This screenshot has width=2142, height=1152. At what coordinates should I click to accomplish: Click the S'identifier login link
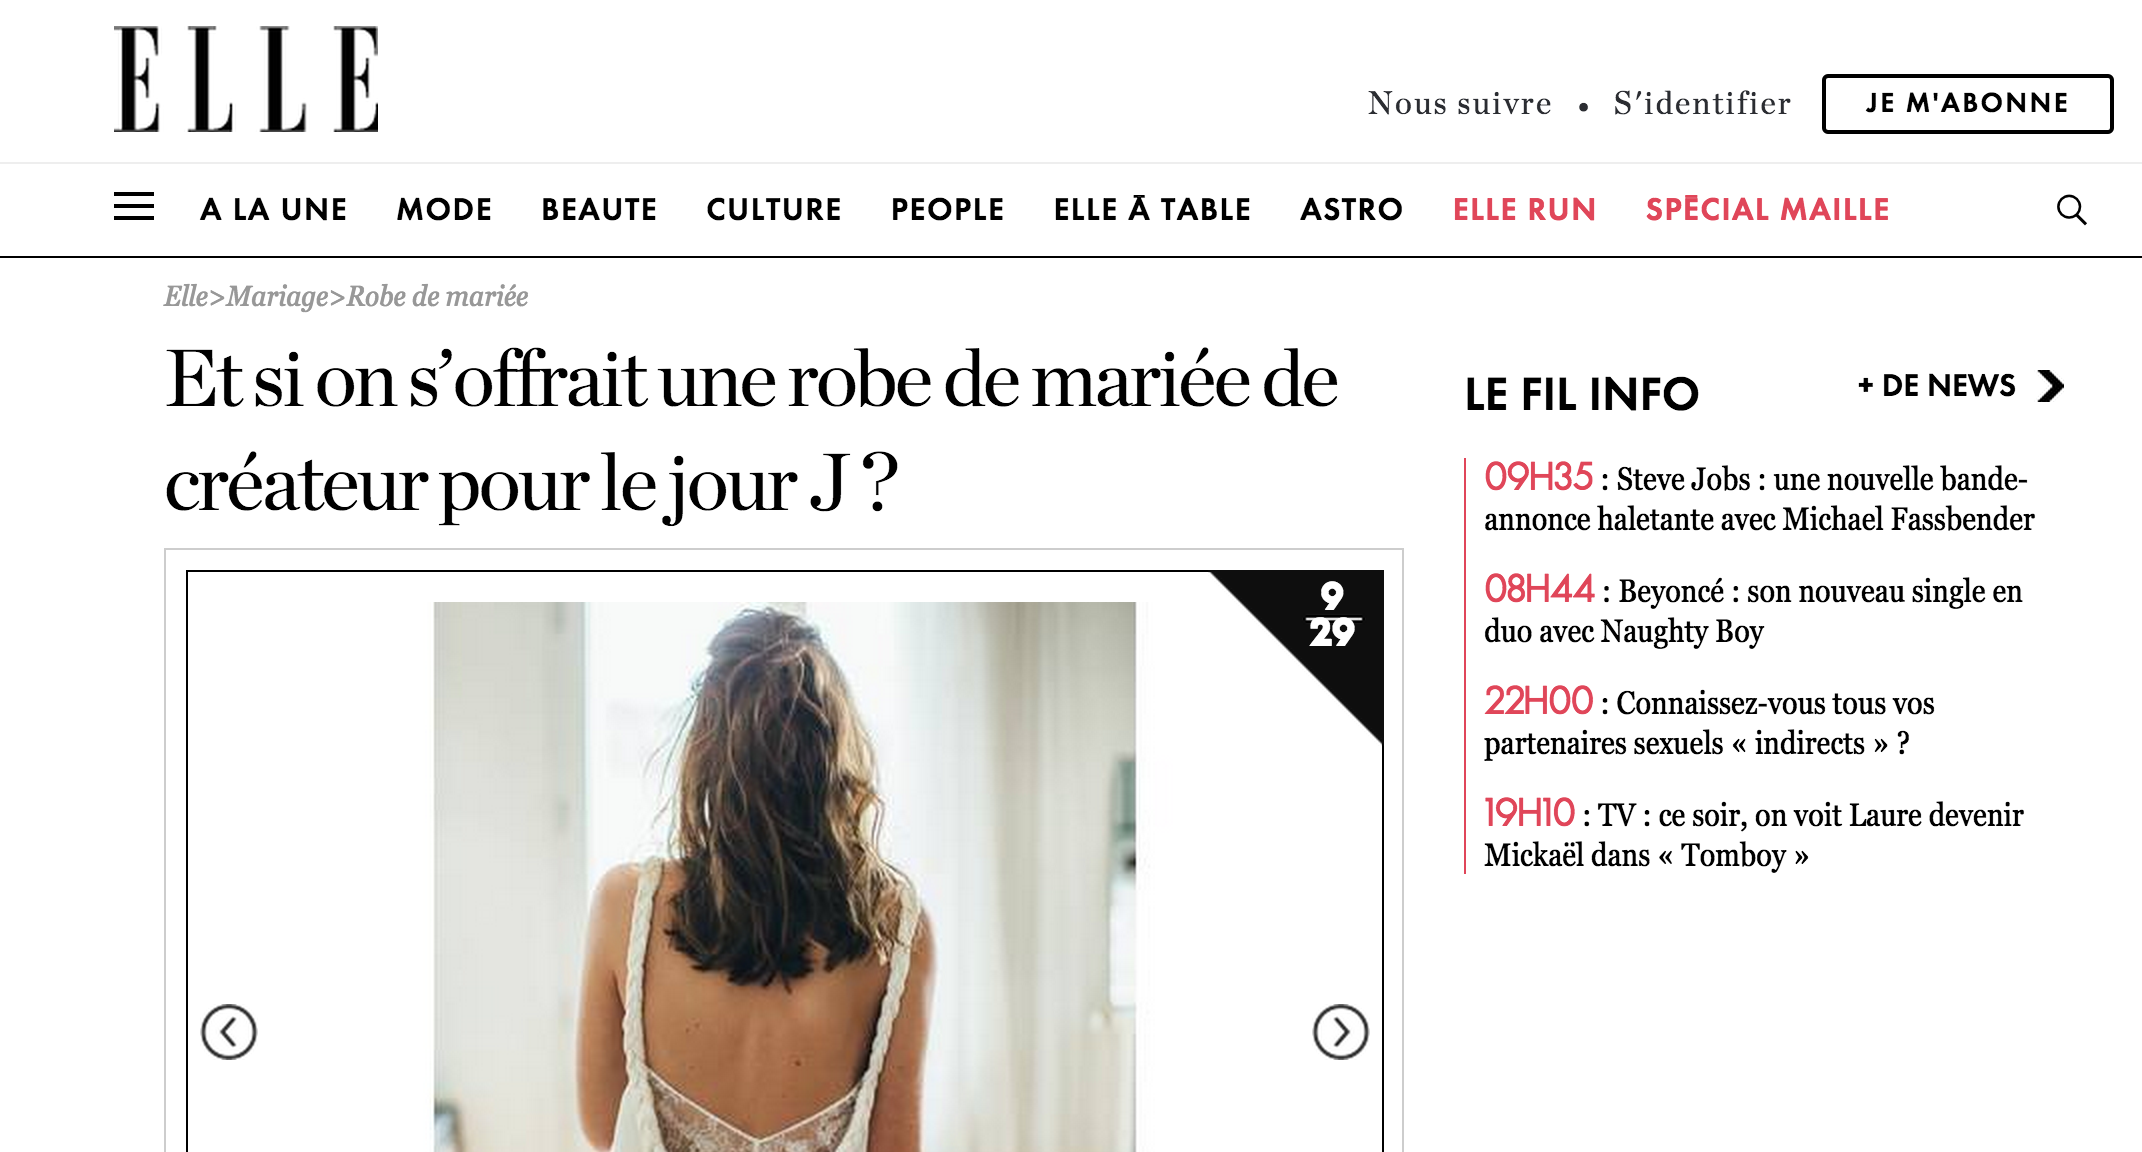[x=1702, y=103]
